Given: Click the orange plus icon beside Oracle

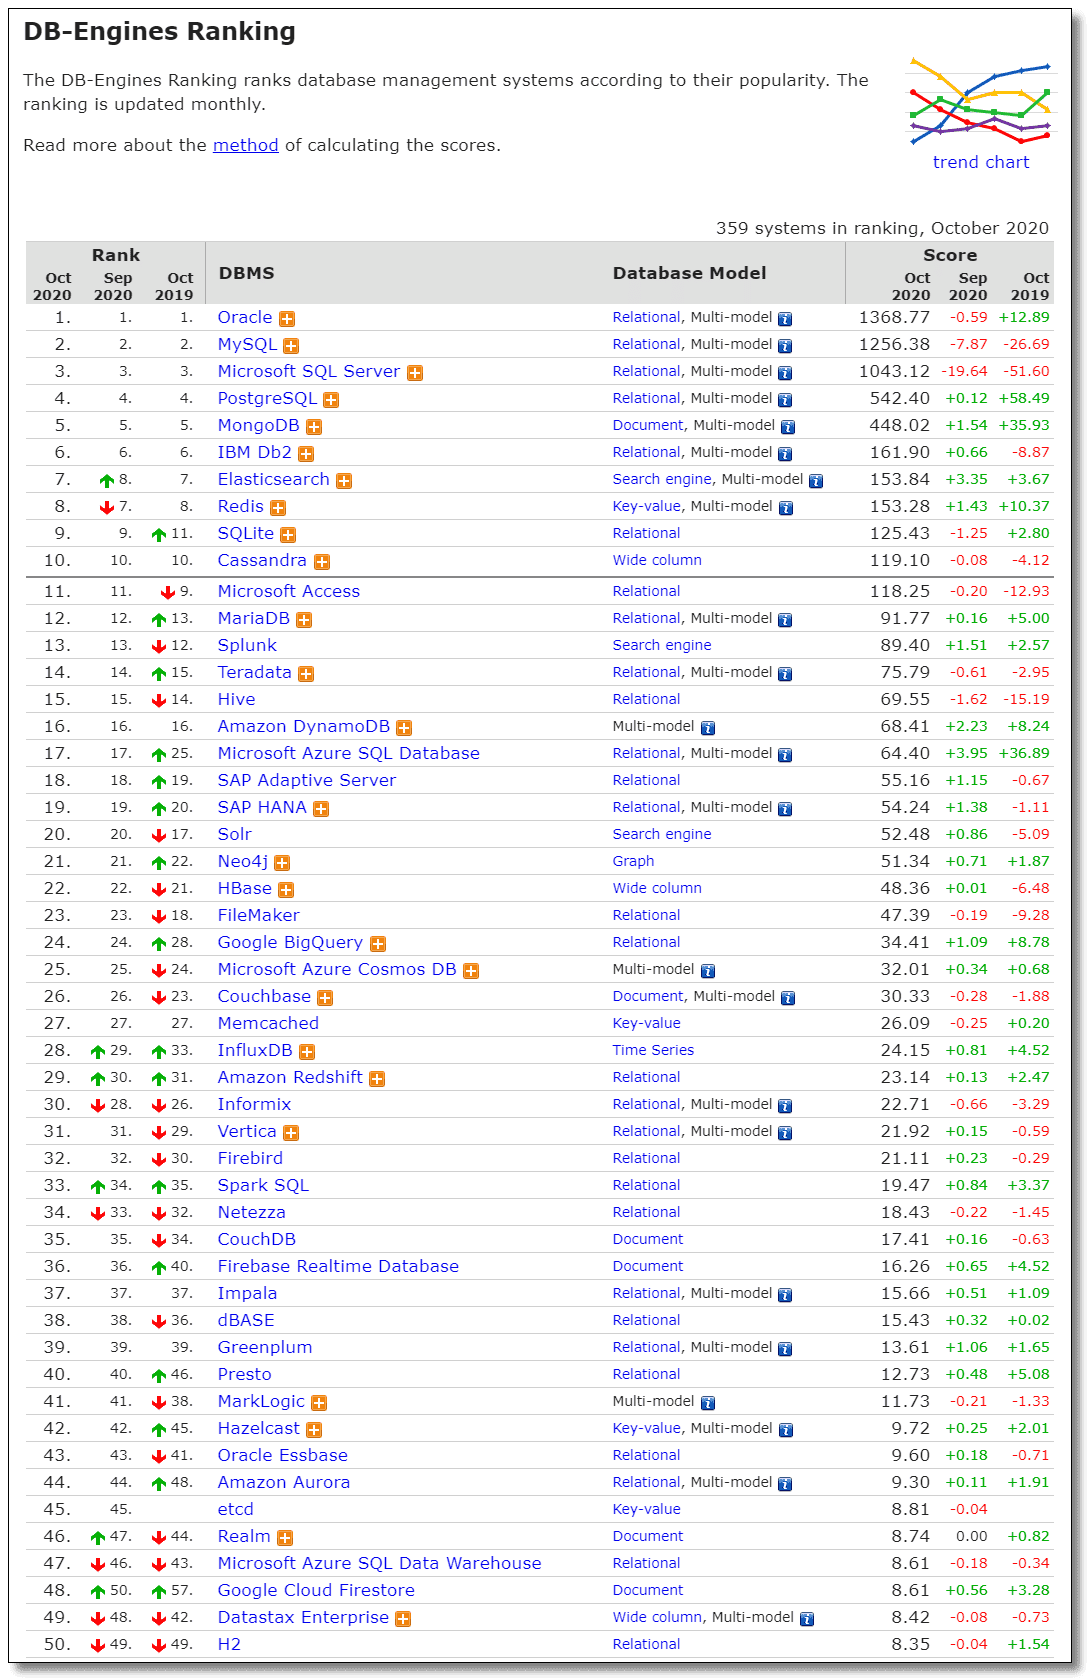Looking at the screenshot, I should click(287, 319).
